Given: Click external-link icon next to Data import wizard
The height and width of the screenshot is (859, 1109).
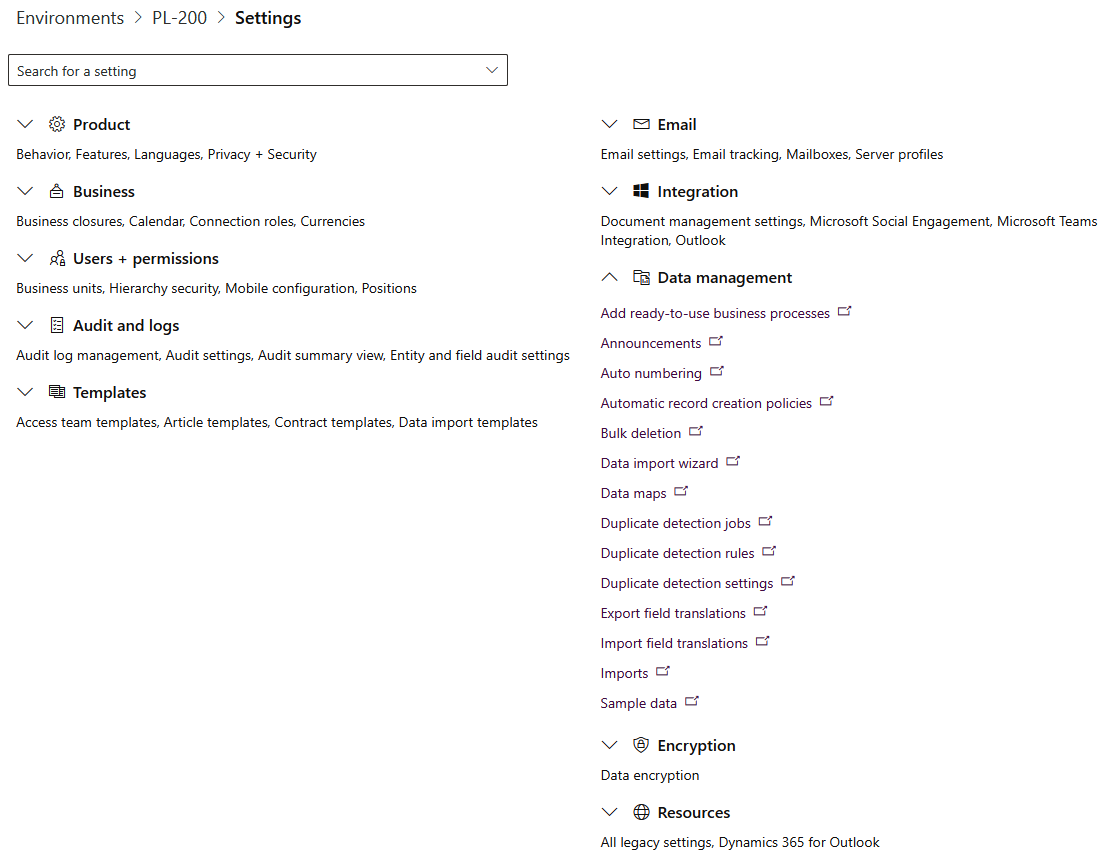Looking at the screenshot, I should pos(733,461).
